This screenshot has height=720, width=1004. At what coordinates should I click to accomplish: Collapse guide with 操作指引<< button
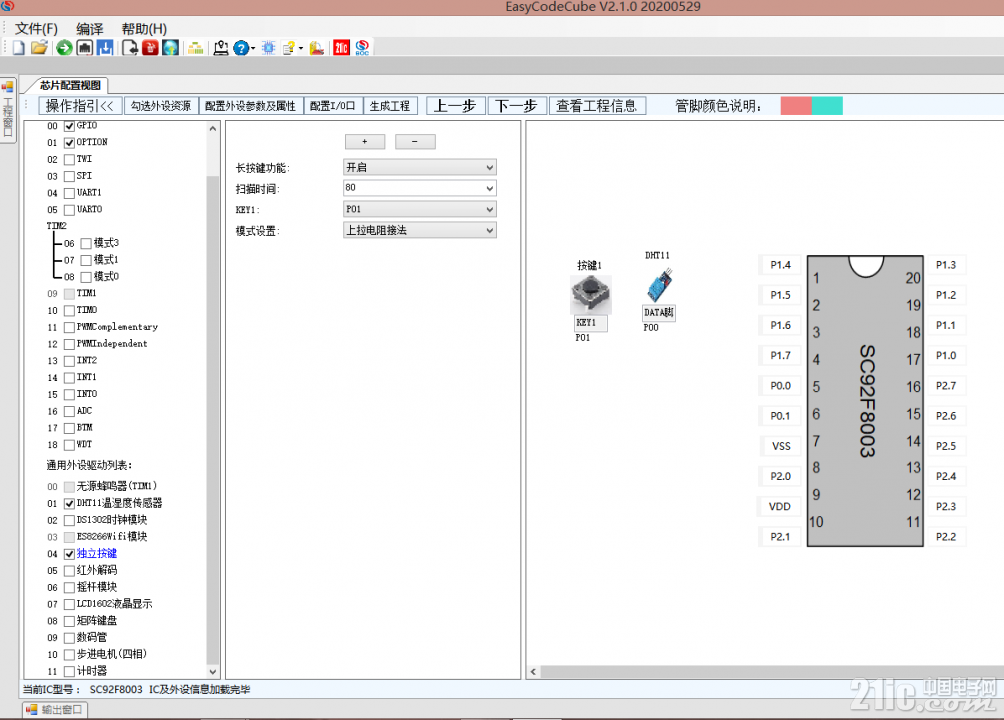[x=80, y=106]
